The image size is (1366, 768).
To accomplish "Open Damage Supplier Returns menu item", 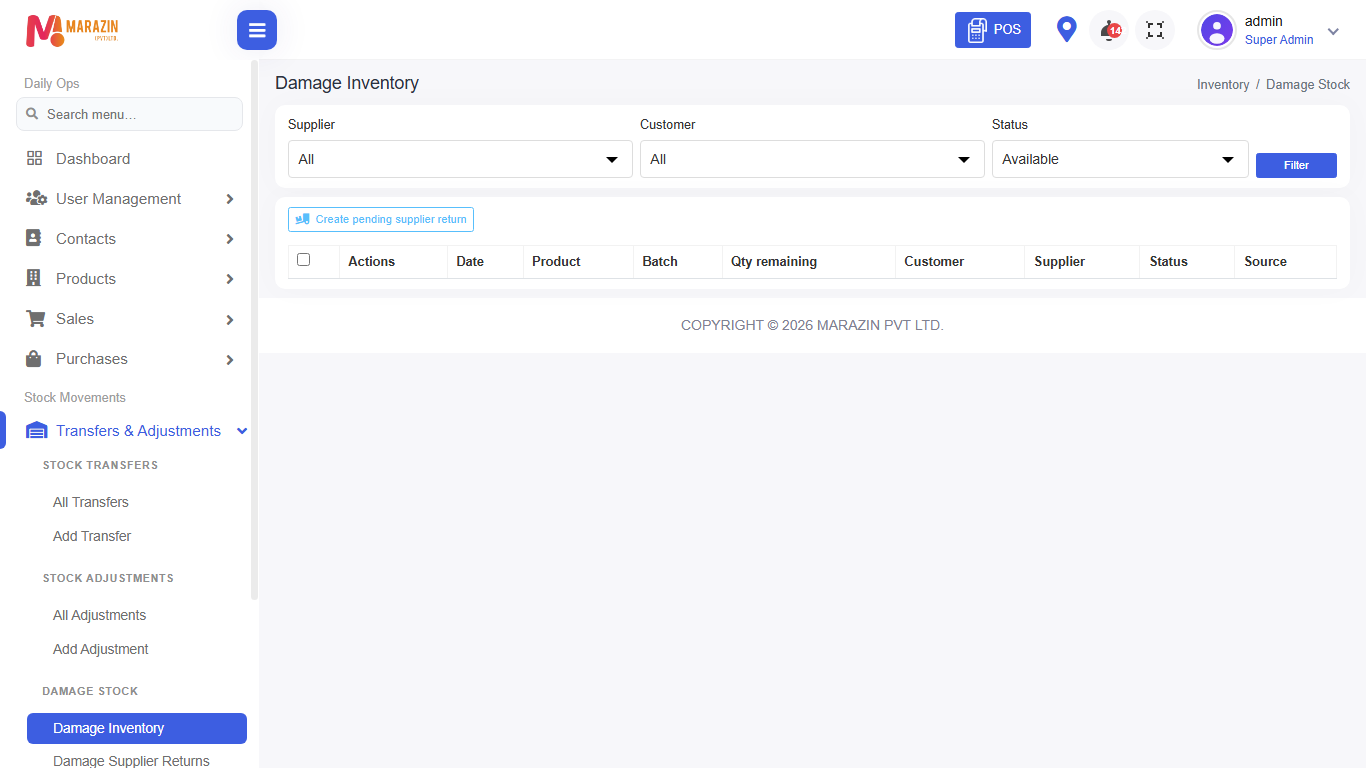I will coord(131,761).
